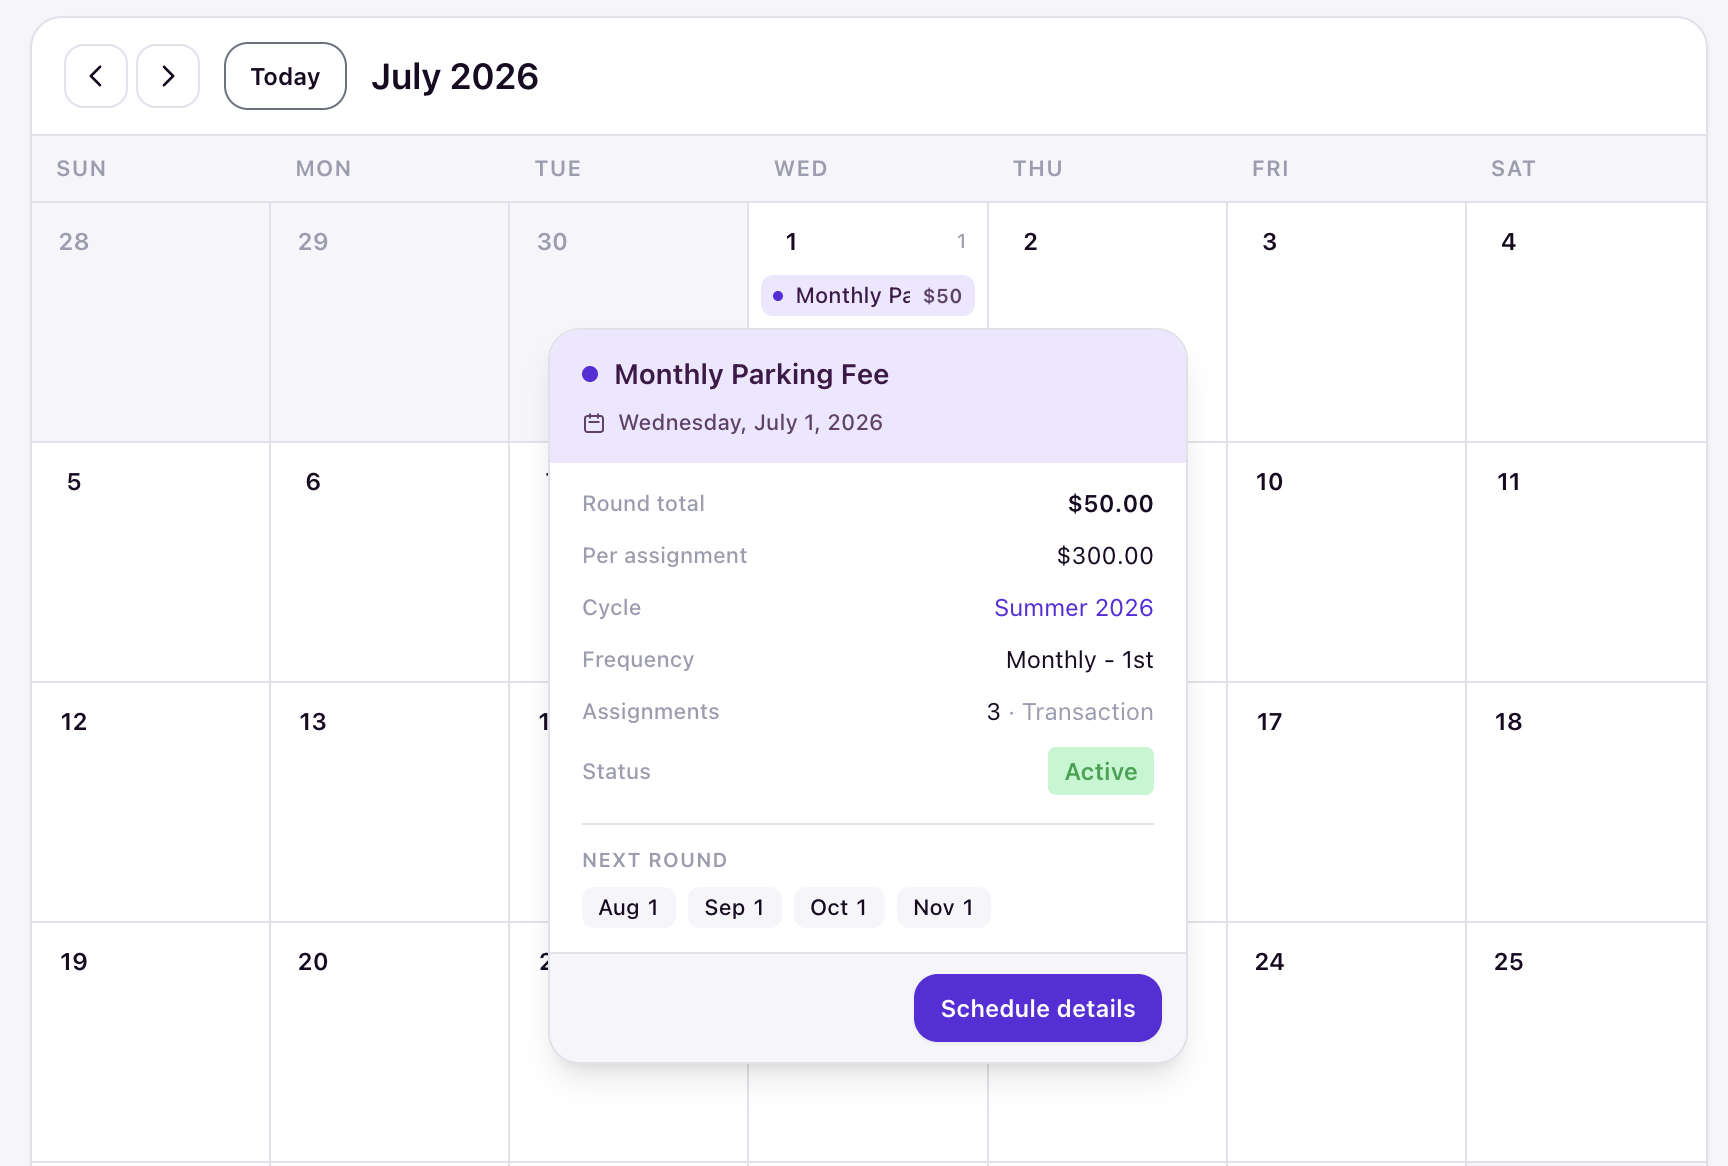1728x1166 pixels.
Task: Select the day cell for July 5
Action: pyautogui.click(x=150, y=562)
